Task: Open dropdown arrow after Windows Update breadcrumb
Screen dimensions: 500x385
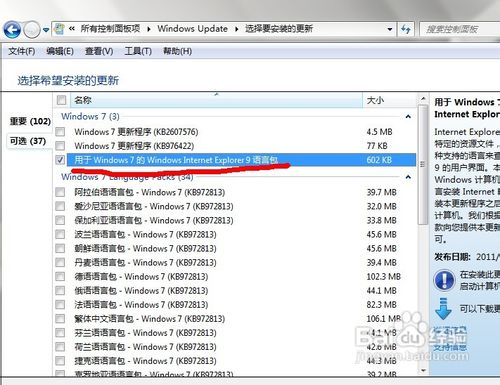Action: [x=236, y=29]
